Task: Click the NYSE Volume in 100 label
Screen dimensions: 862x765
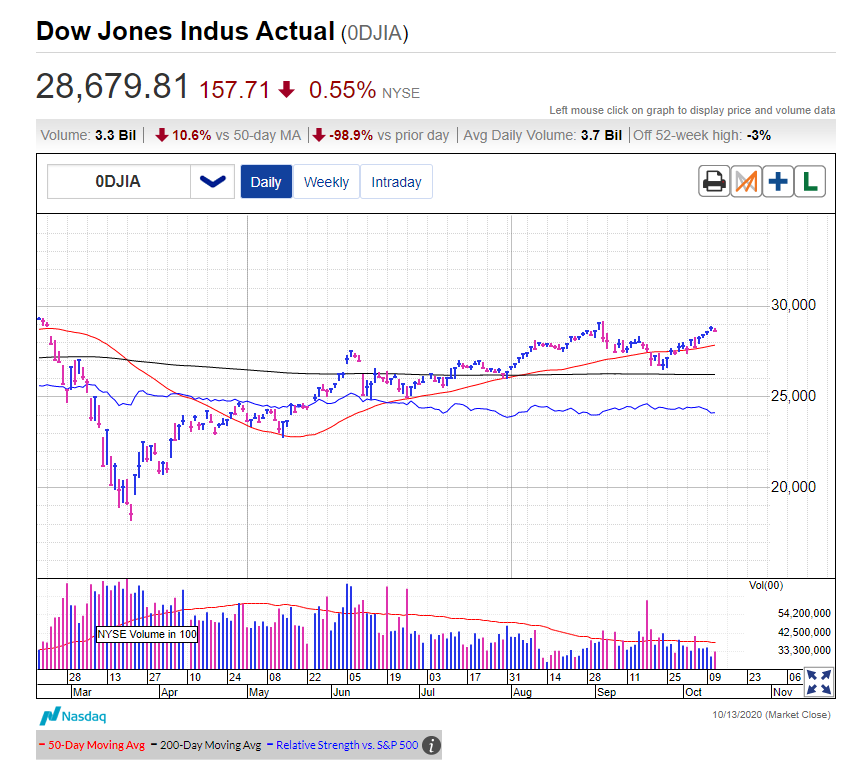Action: tap(147, 634)
